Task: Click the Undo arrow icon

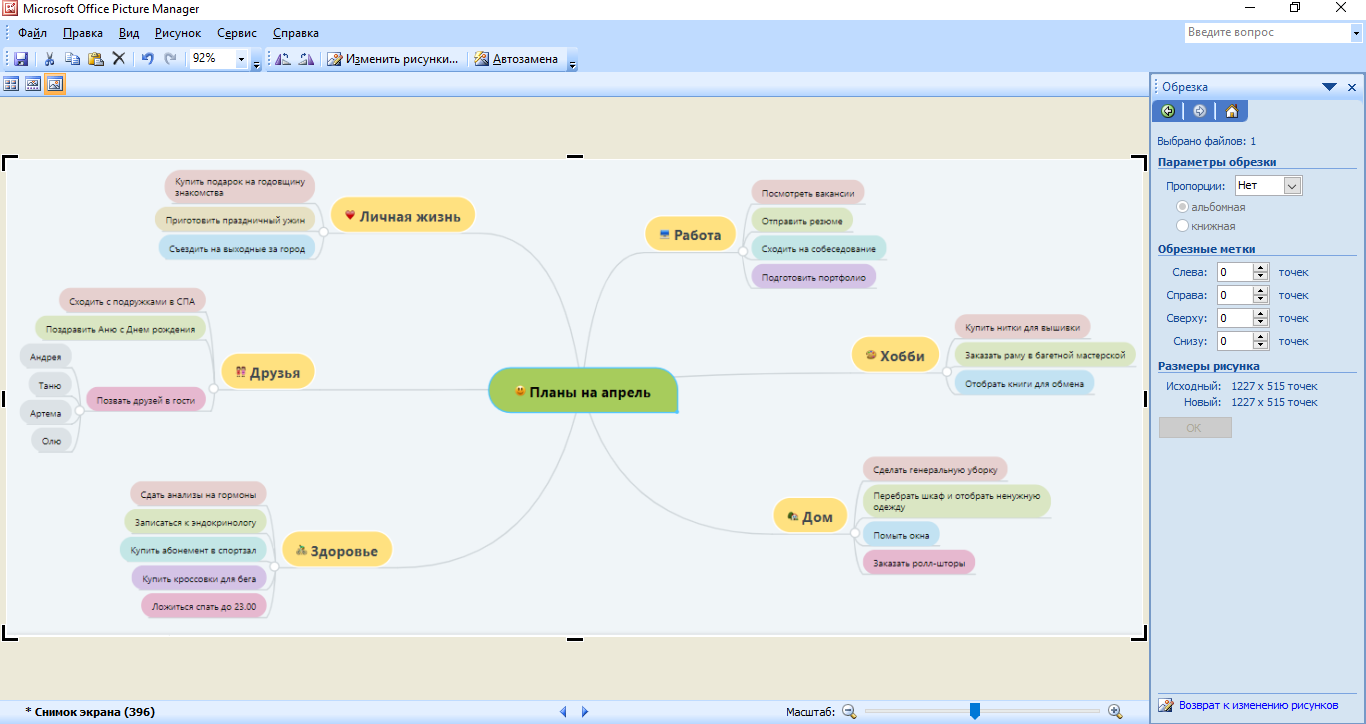Action: (147, 59)
